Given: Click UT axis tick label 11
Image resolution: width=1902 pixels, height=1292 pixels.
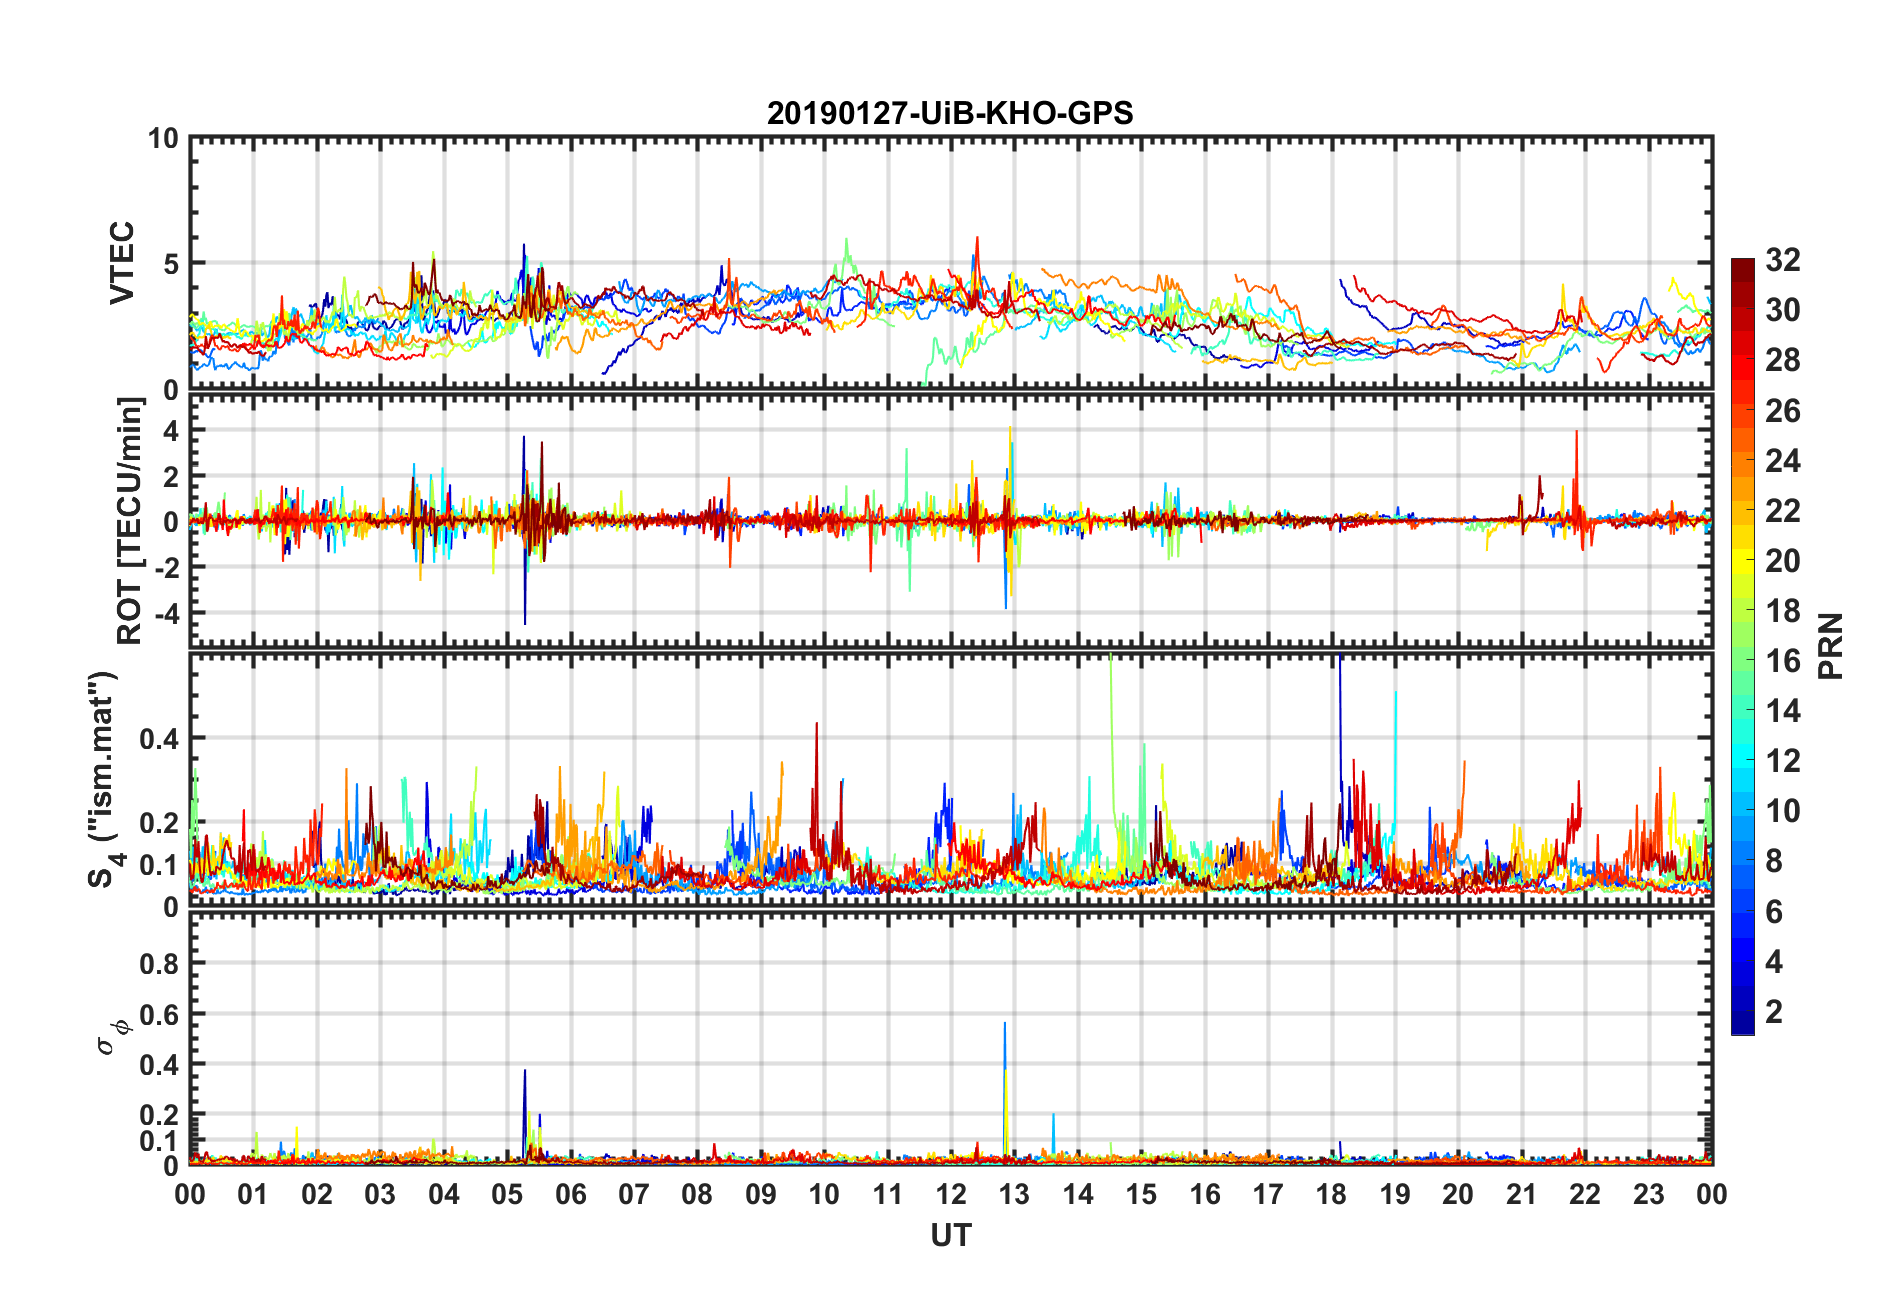Looking at the screenshot, I should pyautogui.click(x=888, y=1194).
